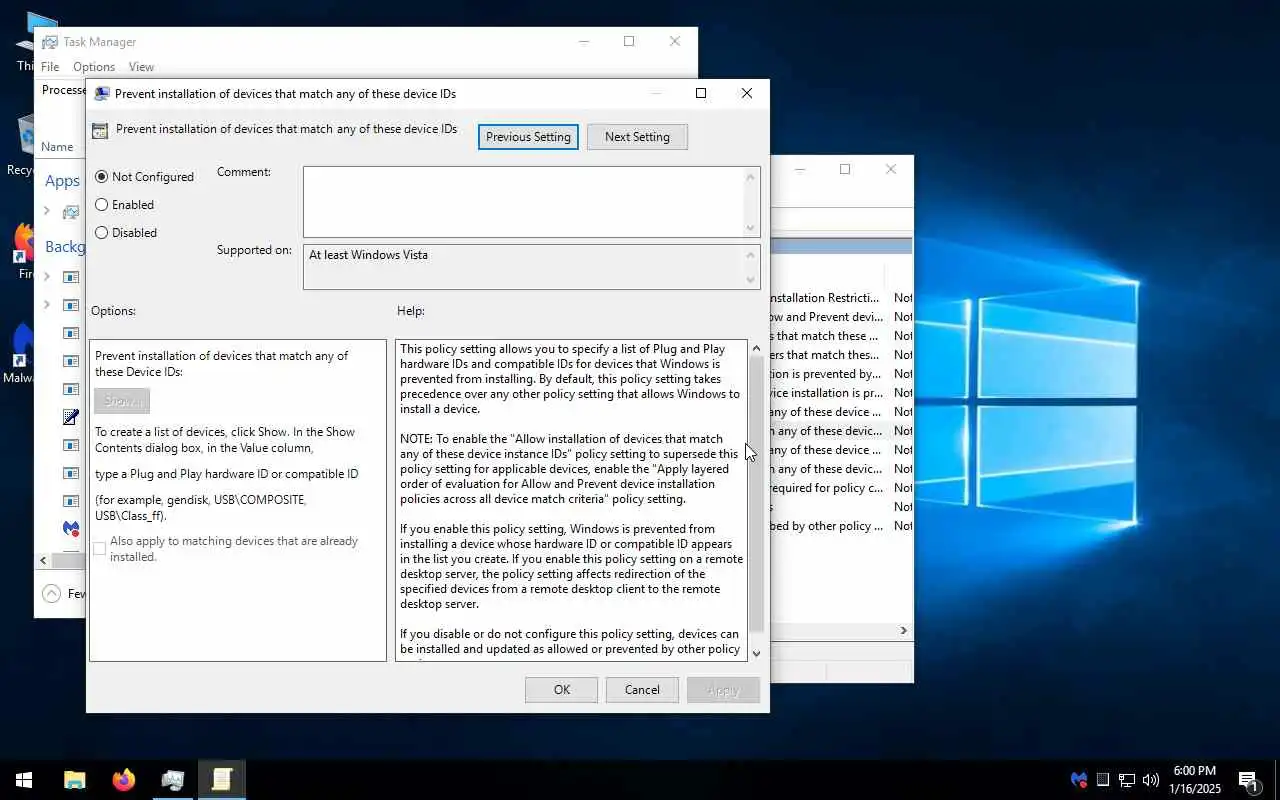Go to Next Setting
This screenshot has width=1280, height=800.
click(637, 137)
